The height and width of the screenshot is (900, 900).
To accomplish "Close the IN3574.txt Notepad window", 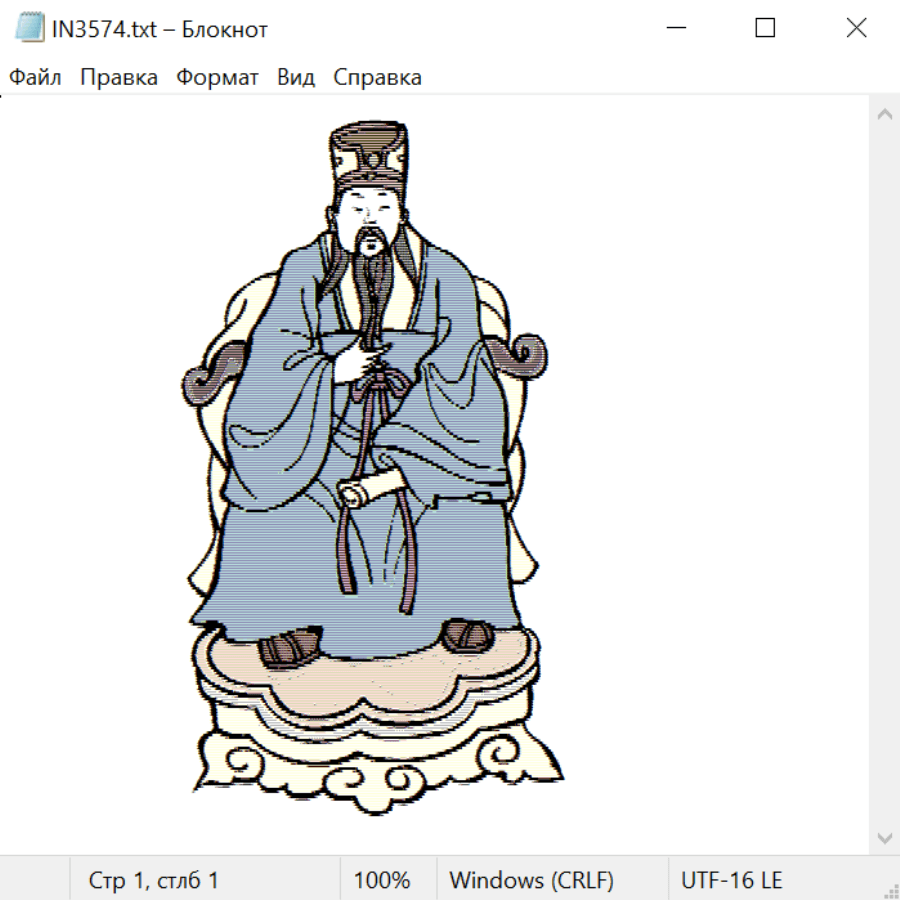I will 856,28.
